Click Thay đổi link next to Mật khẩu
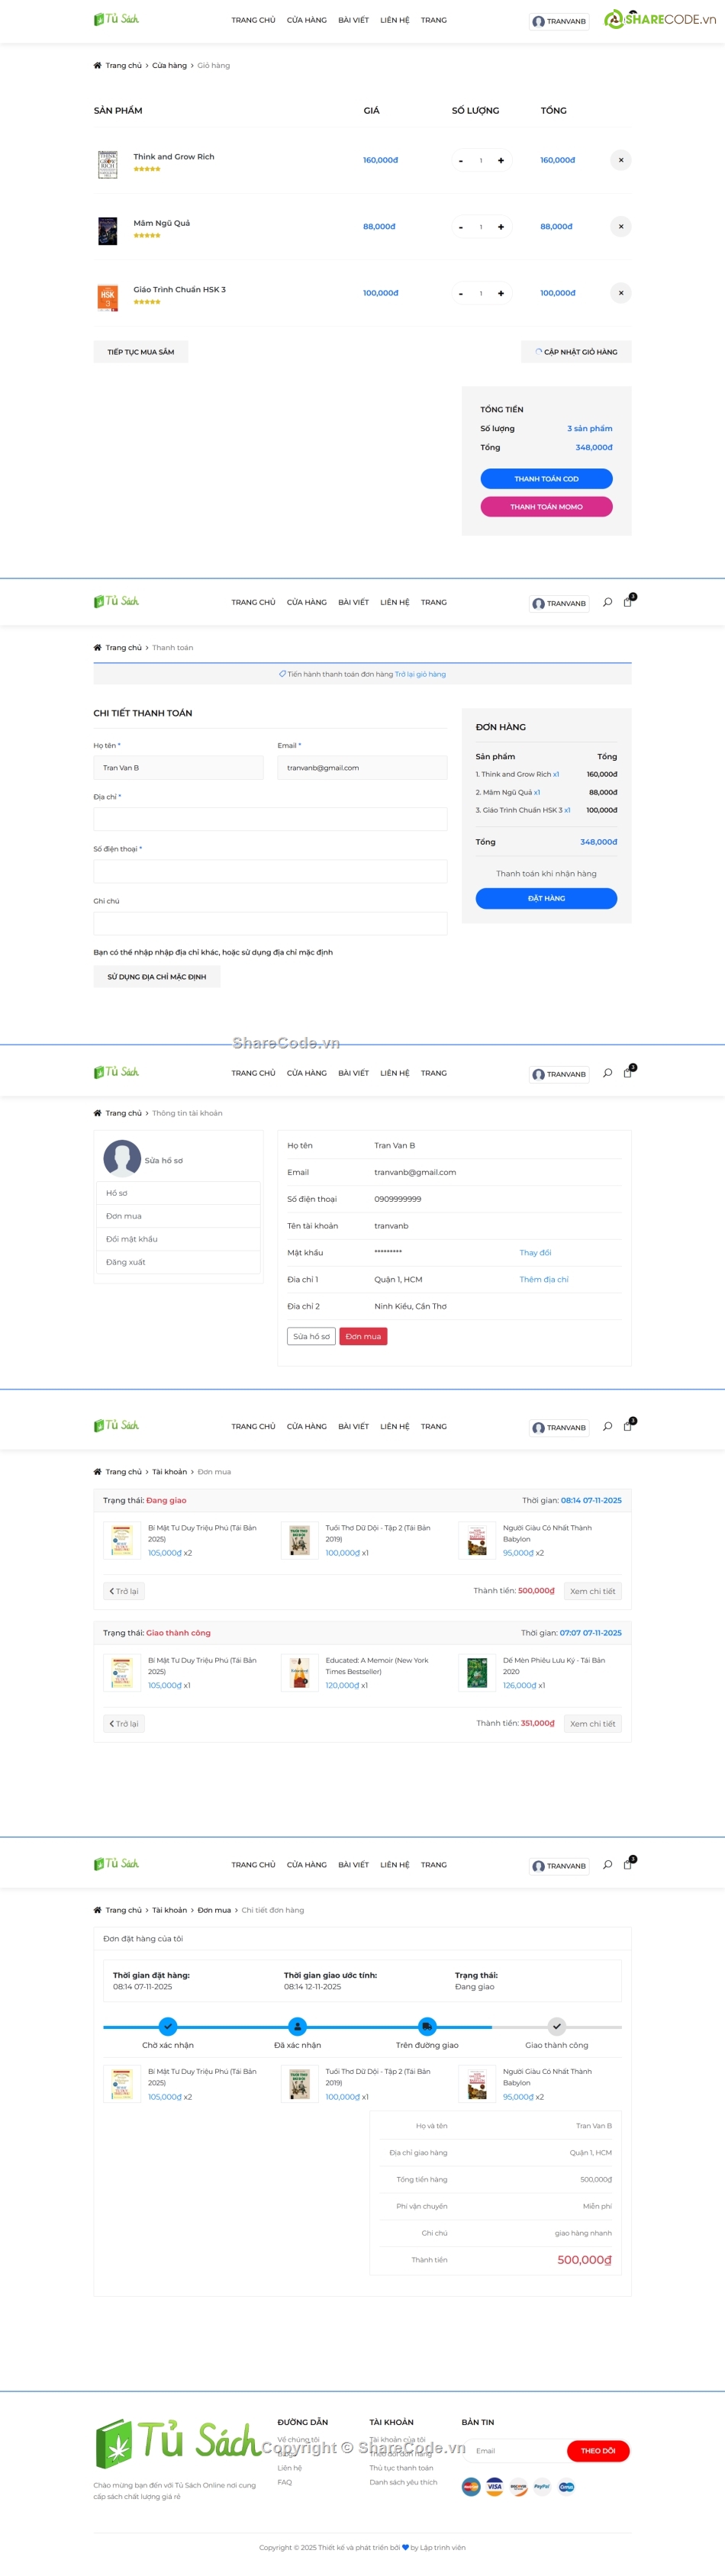 (x=535, y=1253)
